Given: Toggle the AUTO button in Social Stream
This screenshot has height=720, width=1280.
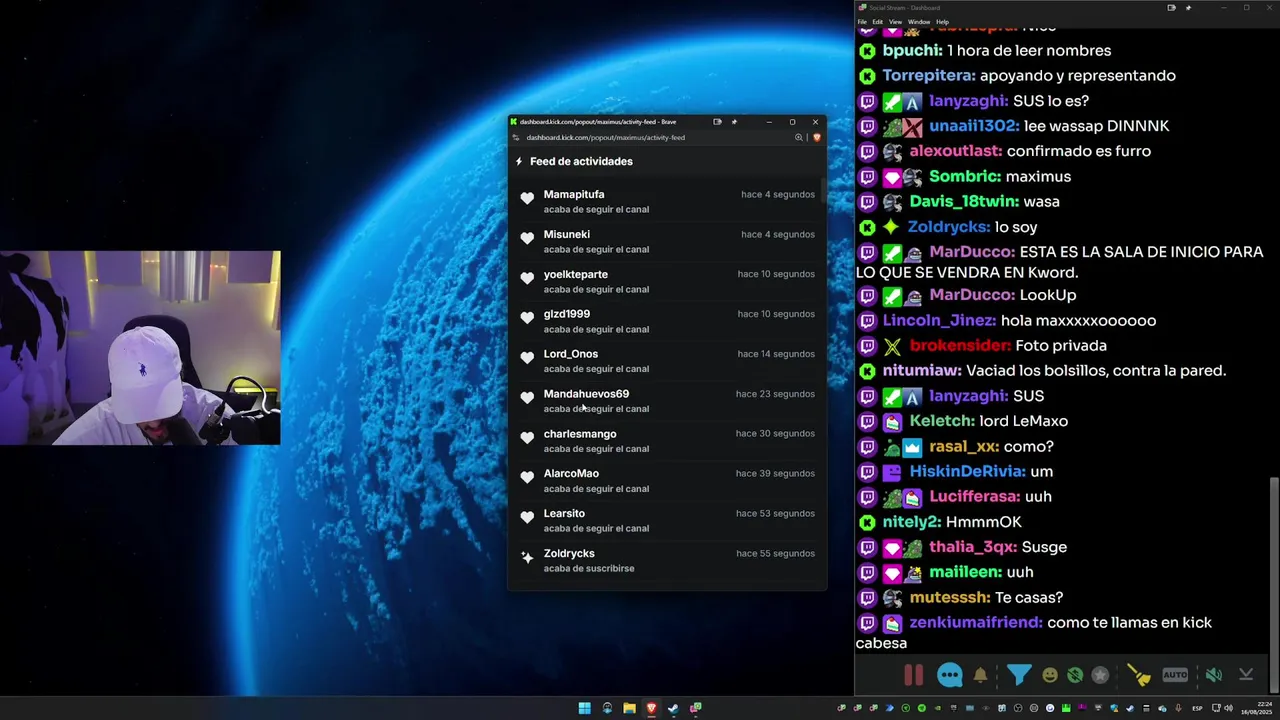Looking at the screenshot, I should [1175, 675].
